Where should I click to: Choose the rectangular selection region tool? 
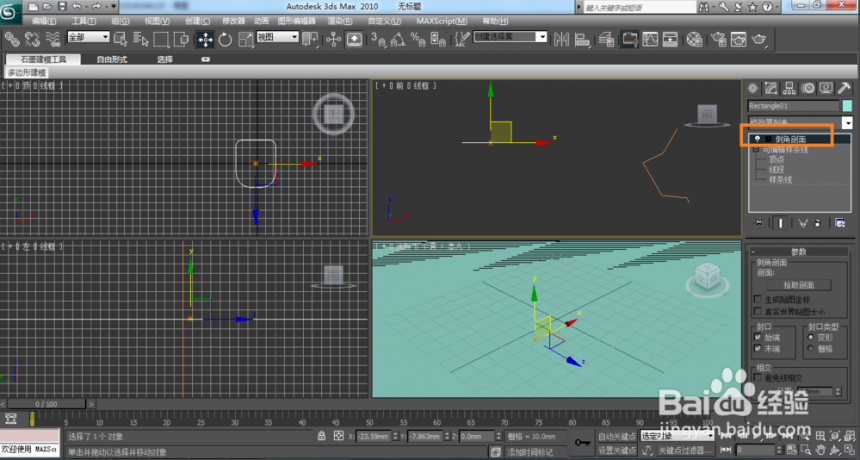pyautogui.click(x=161, y=39)
